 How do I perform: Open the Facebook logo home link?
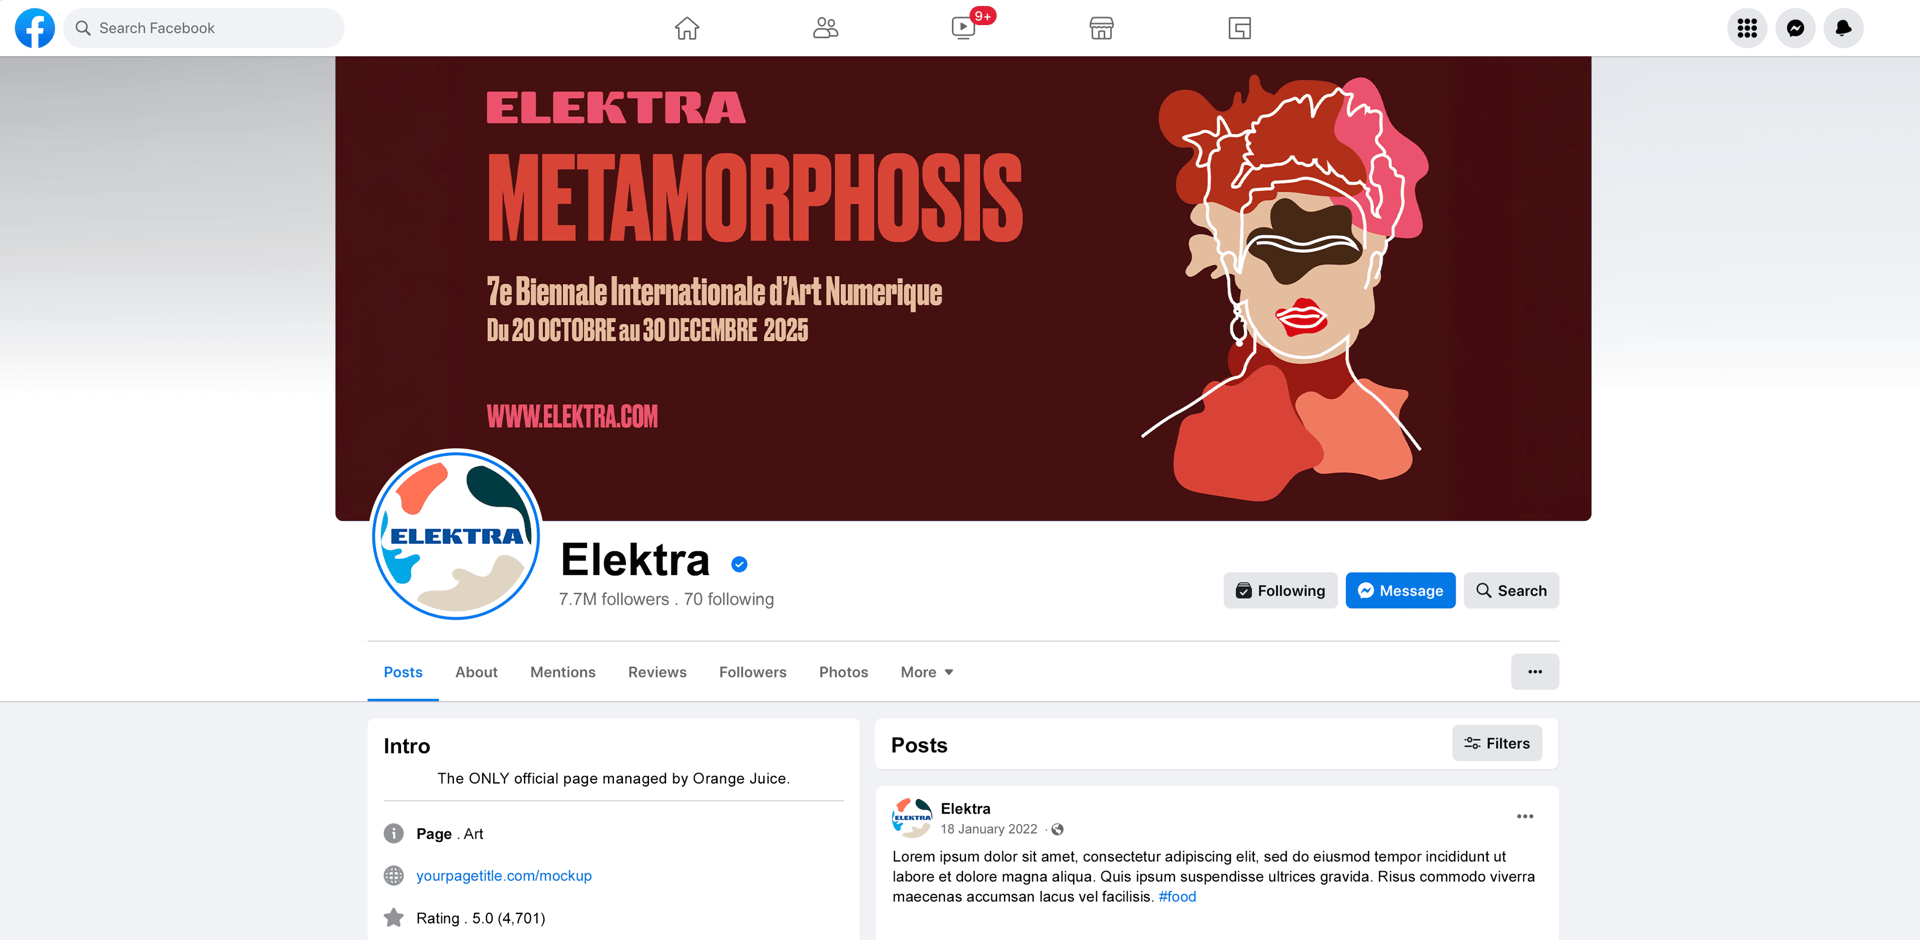pos(35,28)
